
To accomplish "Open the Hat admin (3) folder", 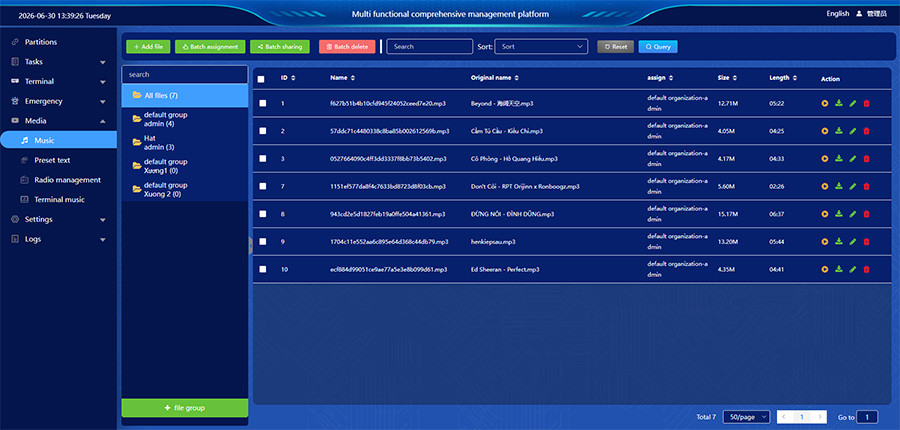I will click(x=185, y=142).
